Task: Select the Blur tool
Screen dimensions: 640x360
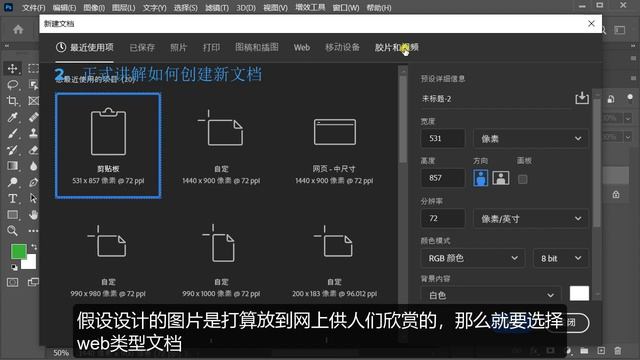Action: pyautogui.click(x=33, y=166)
